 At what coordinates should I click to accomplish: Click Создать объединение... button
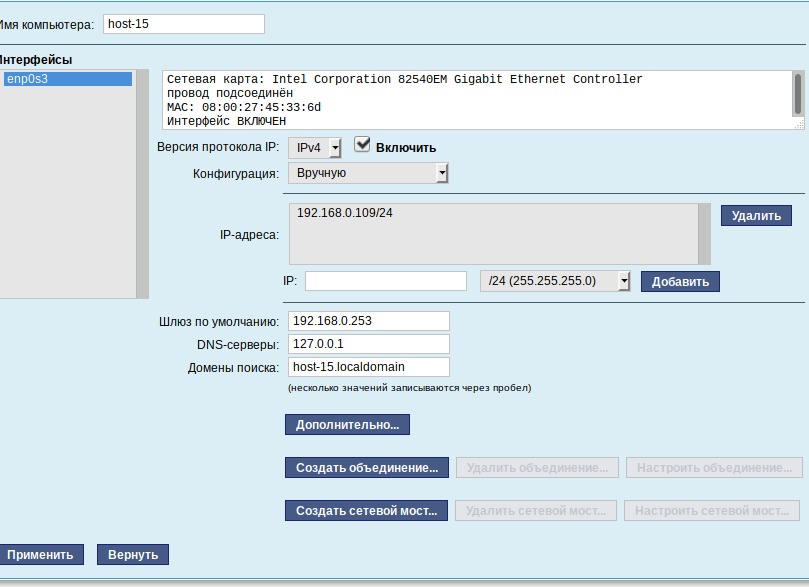tap(367, 468)
